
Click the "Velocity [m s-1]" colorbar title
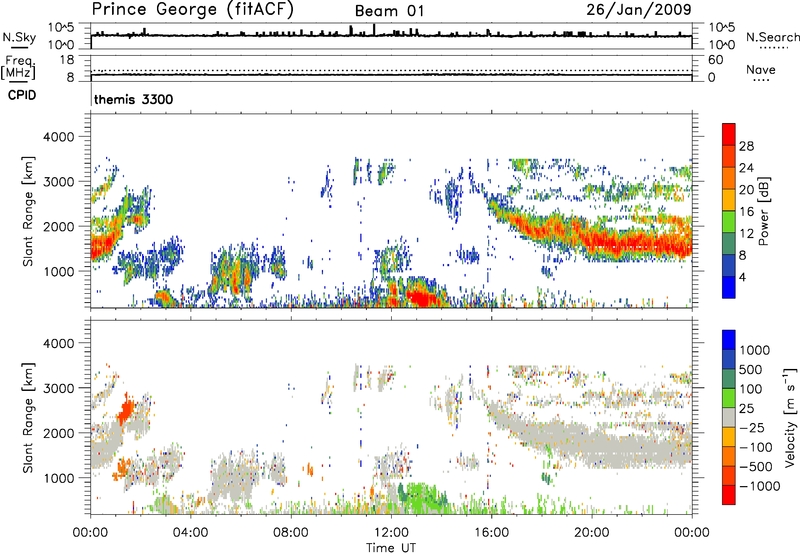click(791, 417)
